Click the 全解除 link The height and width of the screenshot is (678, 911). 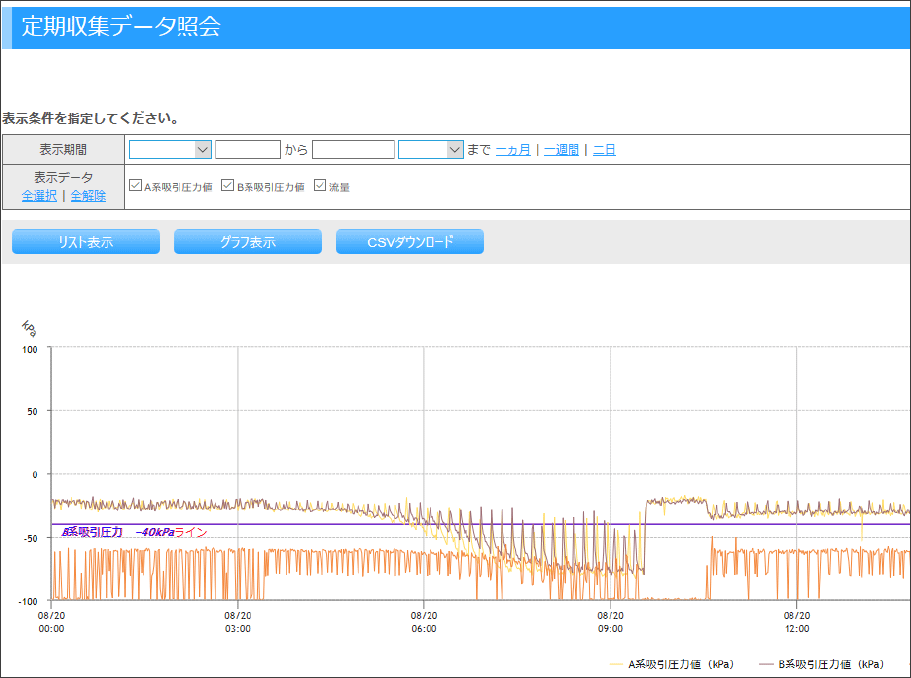88,196
